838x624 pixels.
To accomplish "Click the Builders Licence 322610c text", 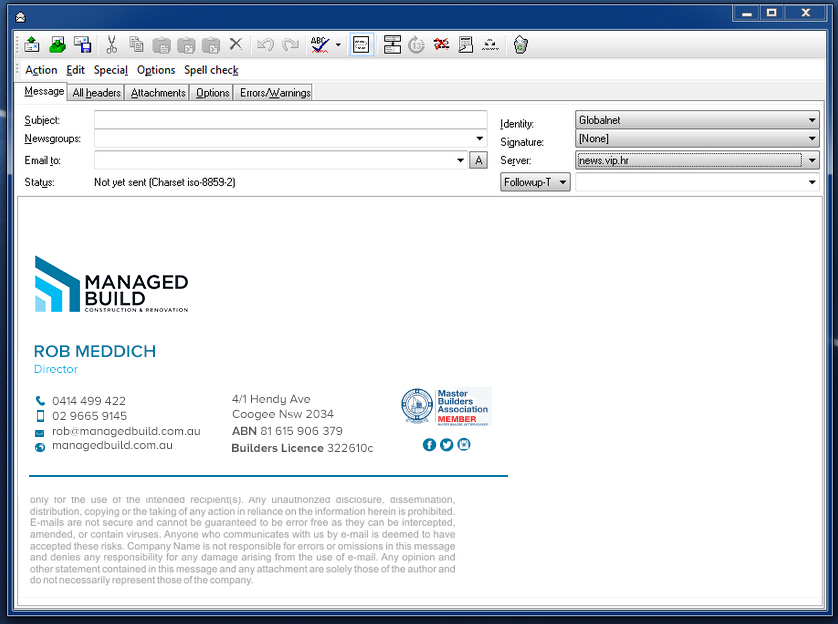I will [302, 448].
